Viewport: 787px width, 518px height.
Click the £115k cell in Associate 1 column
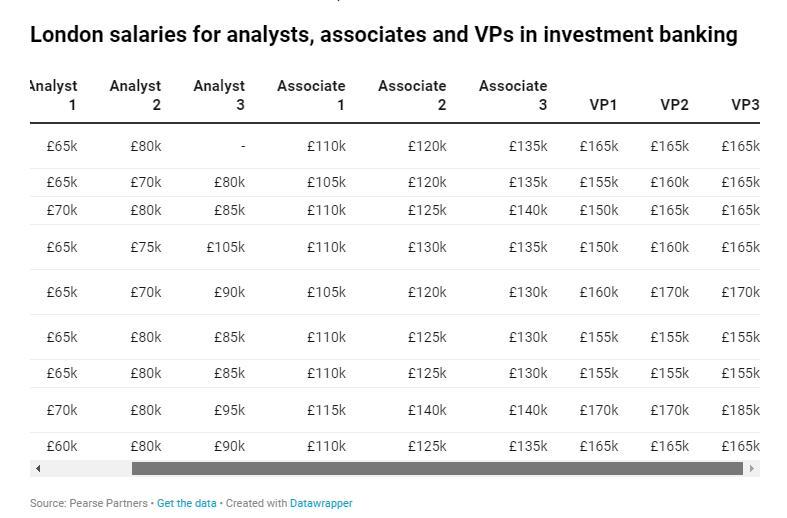326,411
